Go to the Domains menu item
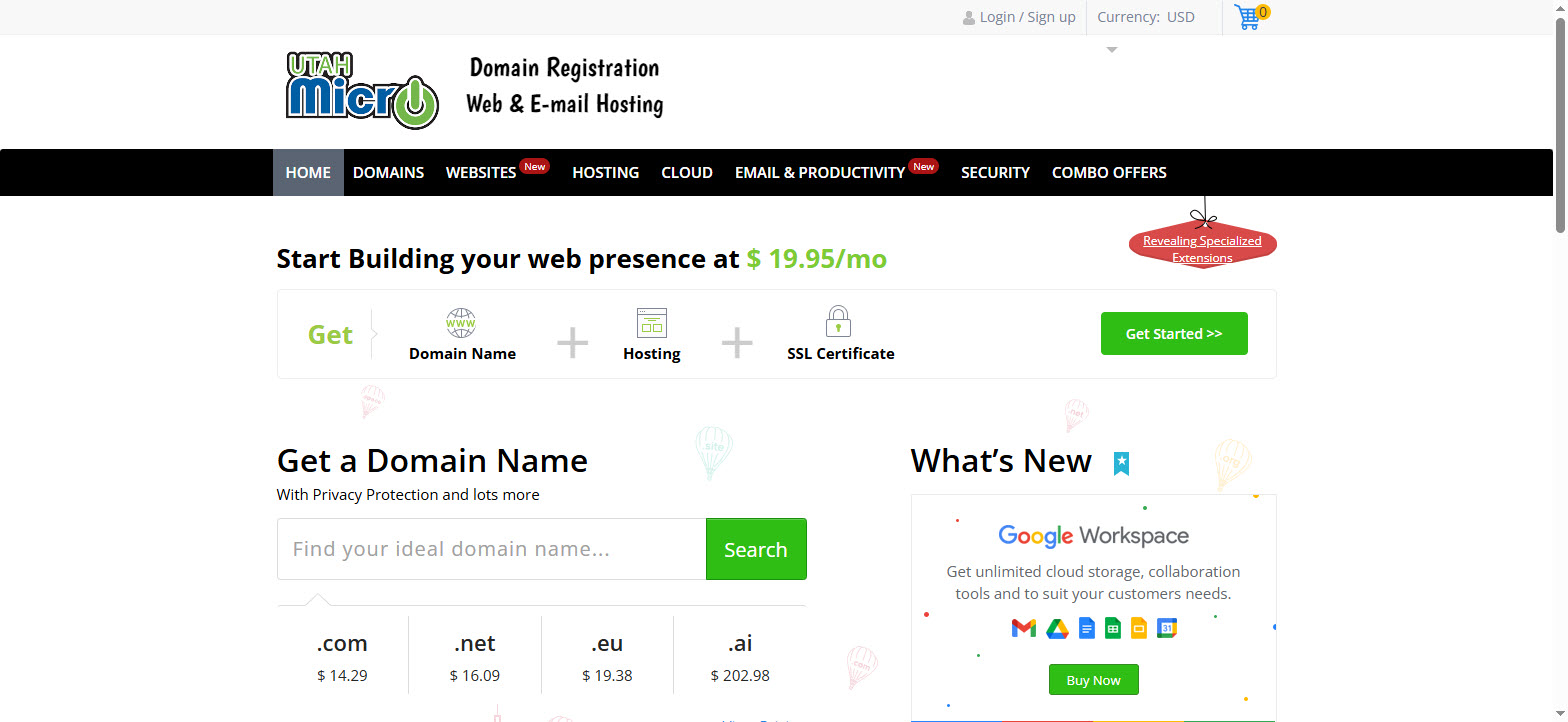Viewport: 1568px width, 722px height. [388, 172]
